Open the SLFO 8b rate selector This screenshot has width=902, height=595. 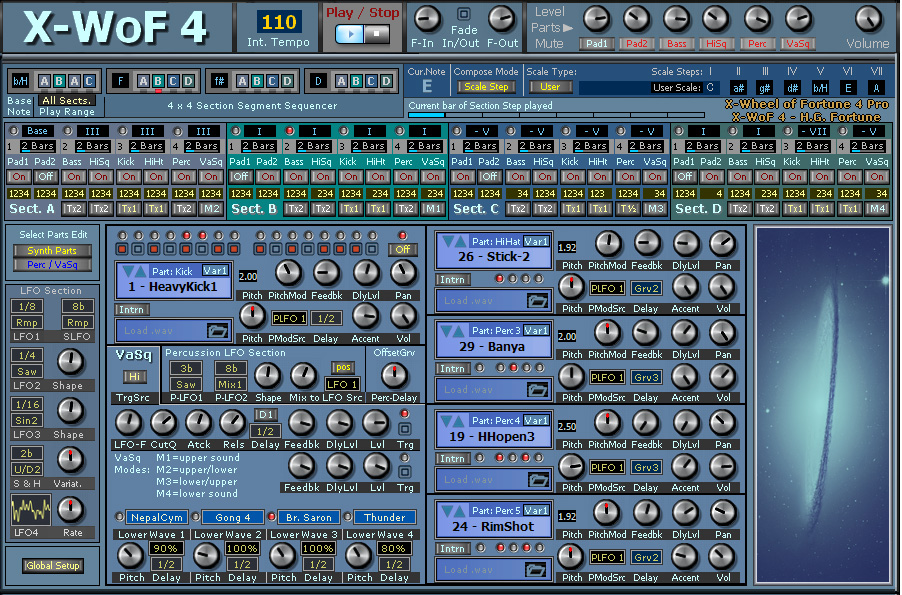pyautogui.click(x=78, y=306)
